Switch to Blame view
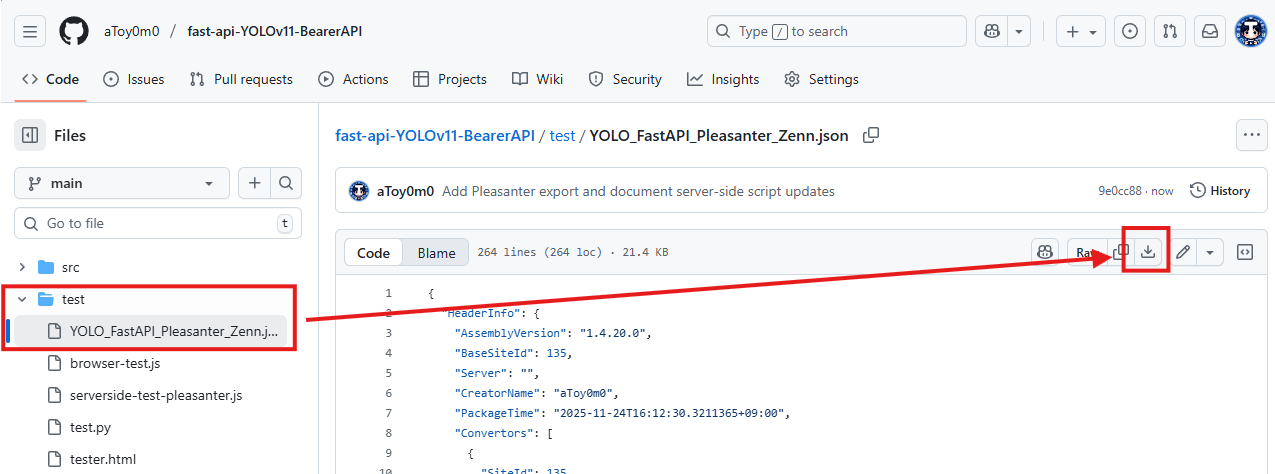1275x474 pixels. click(436, 253)
